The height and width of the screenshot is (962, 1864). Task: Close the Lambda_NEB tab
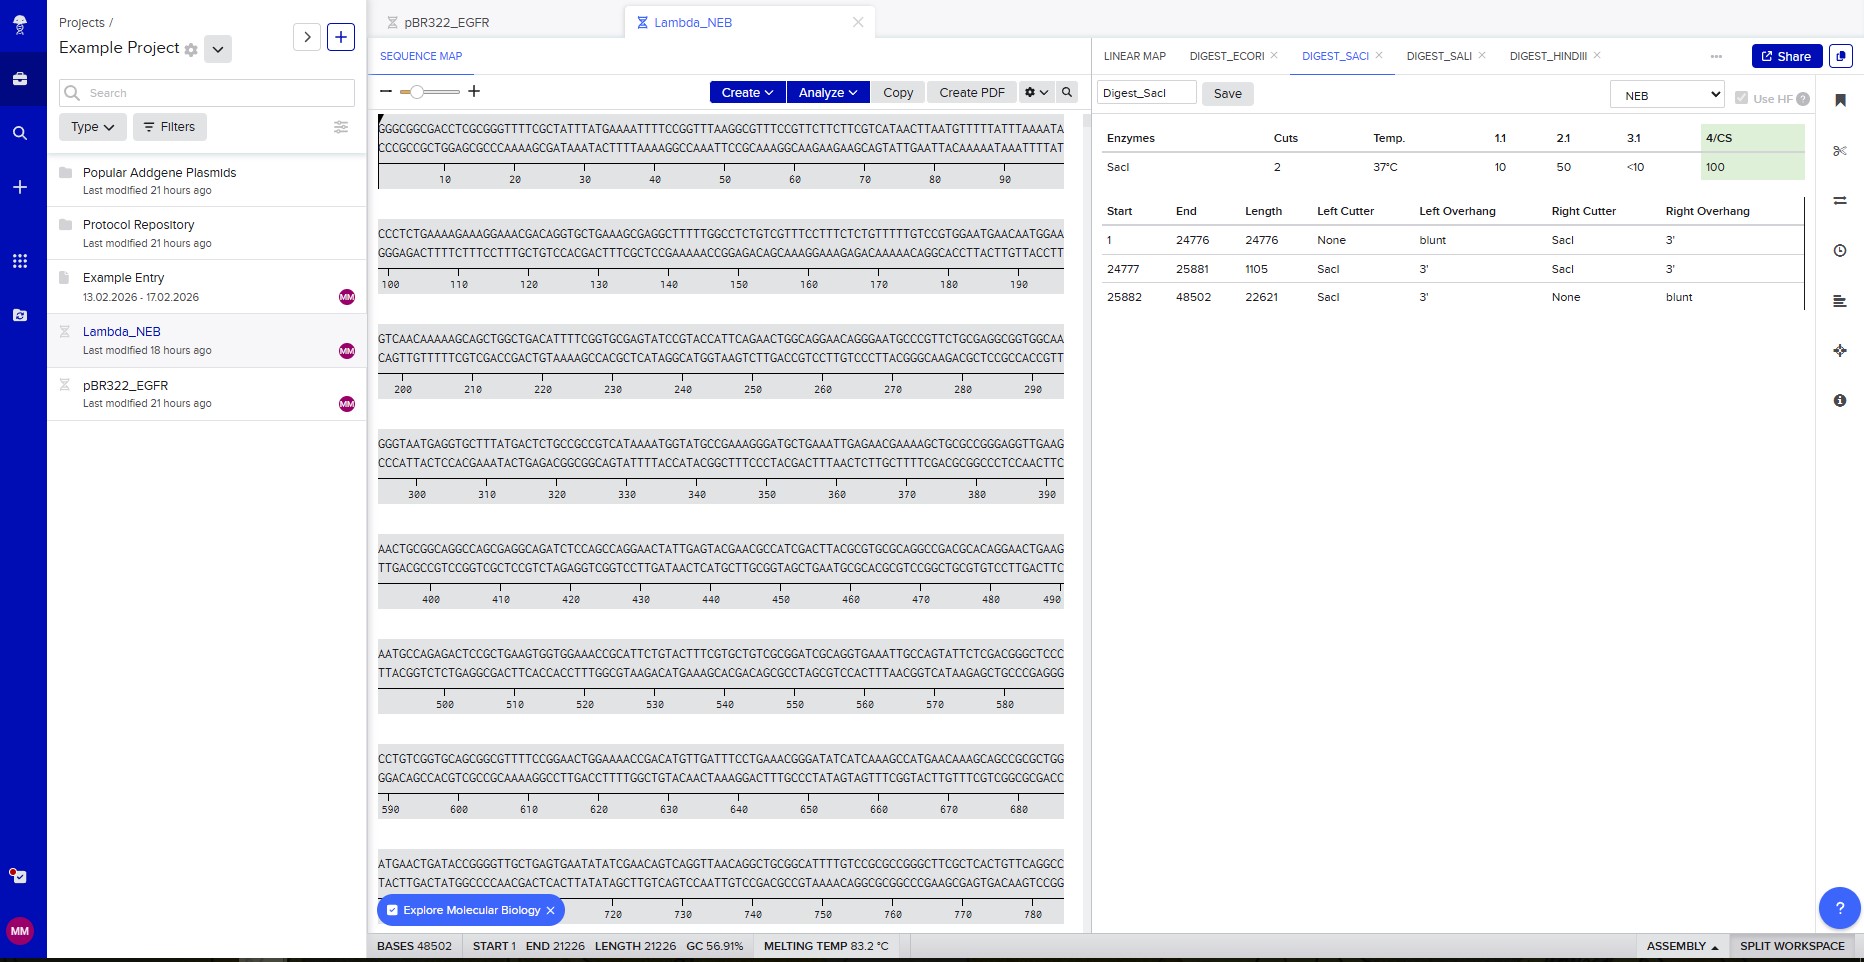tap(858, 22)
